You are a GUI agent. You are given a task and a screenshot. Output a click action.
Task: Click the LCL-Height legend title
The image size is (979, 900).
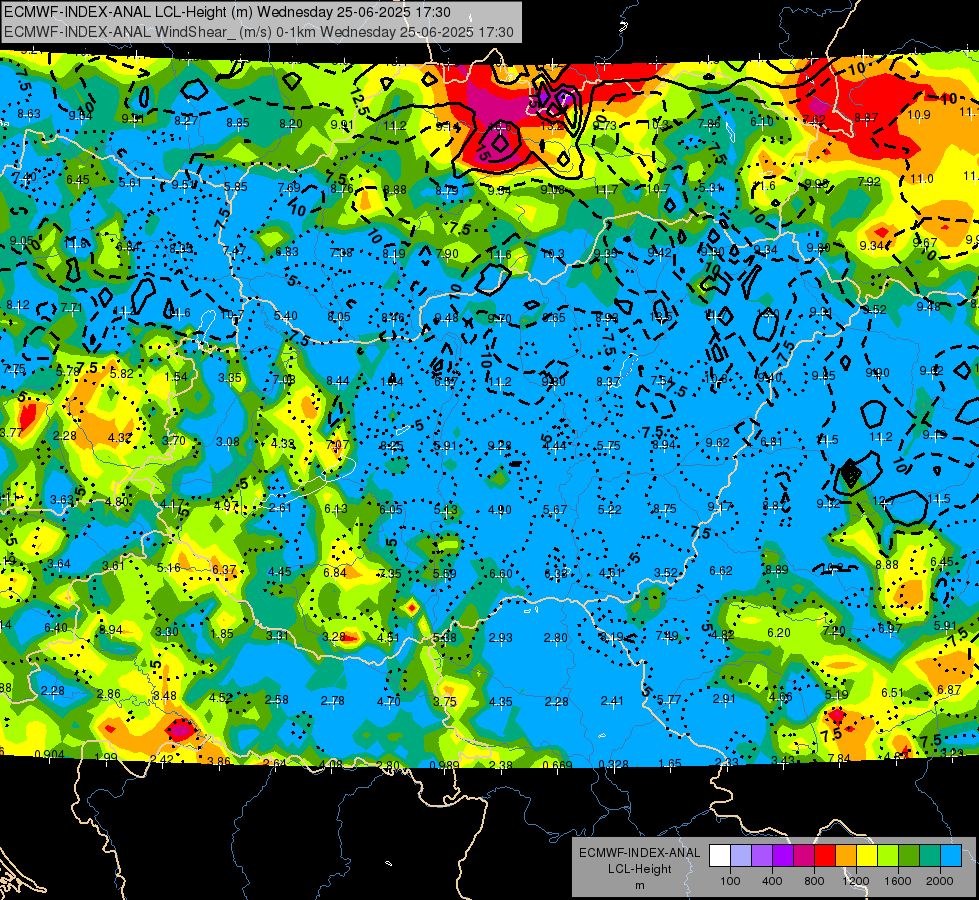pyautogui.click(x=639, y=869)
